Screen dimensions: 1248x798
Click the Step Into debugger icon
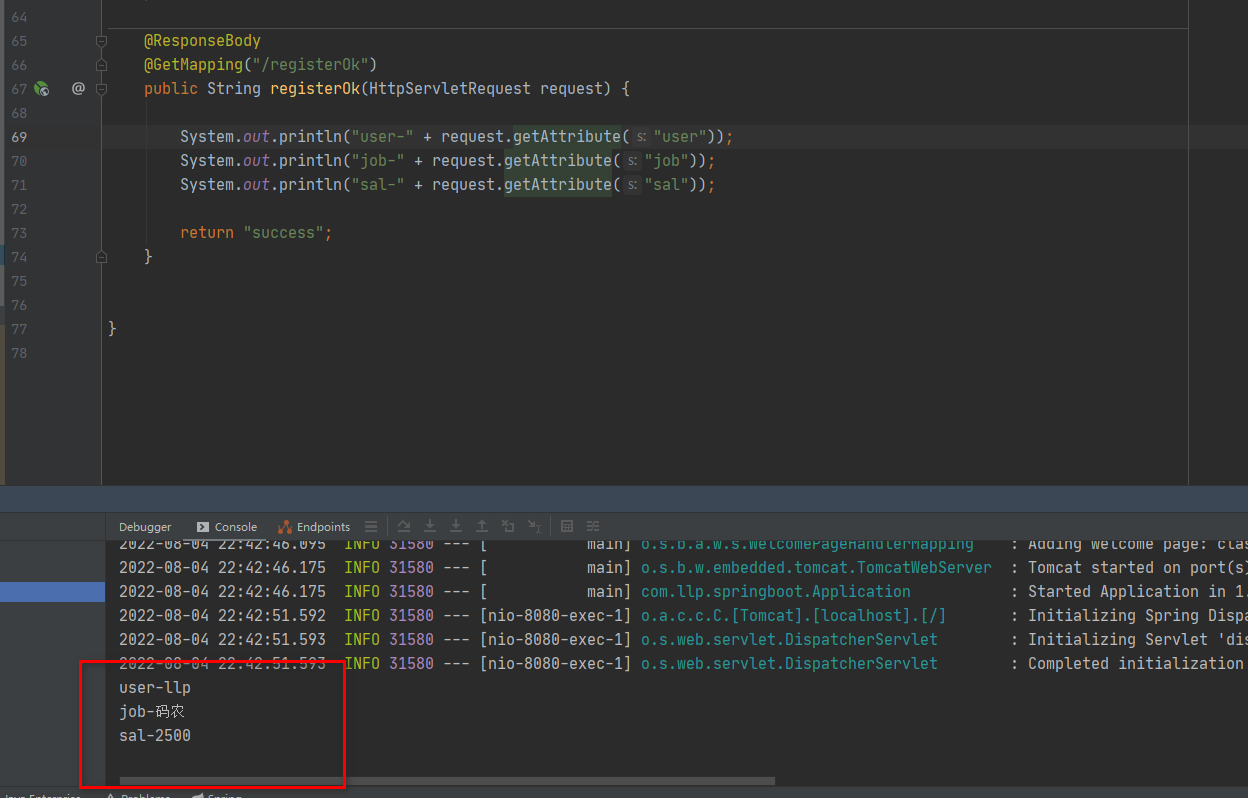coord(430,526)
